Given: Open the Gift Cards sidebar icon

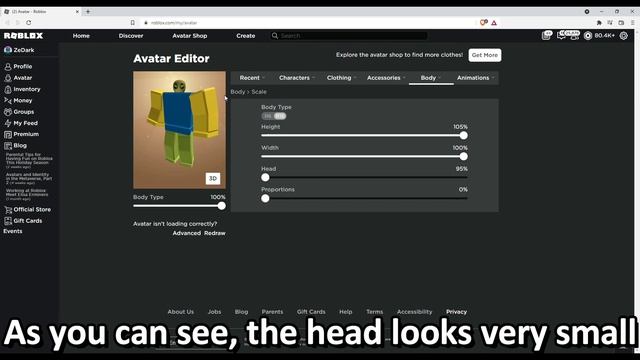Looking at the screenshot, I should [8, 221].
